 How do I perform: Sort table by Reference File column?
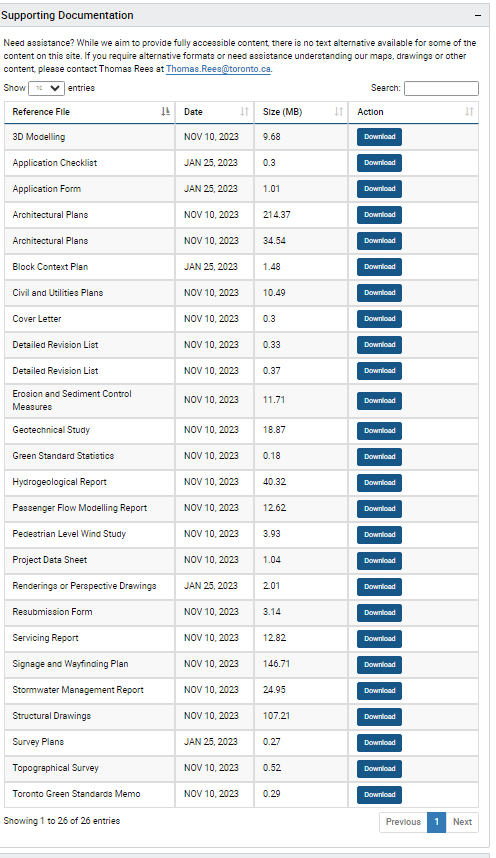165,112
